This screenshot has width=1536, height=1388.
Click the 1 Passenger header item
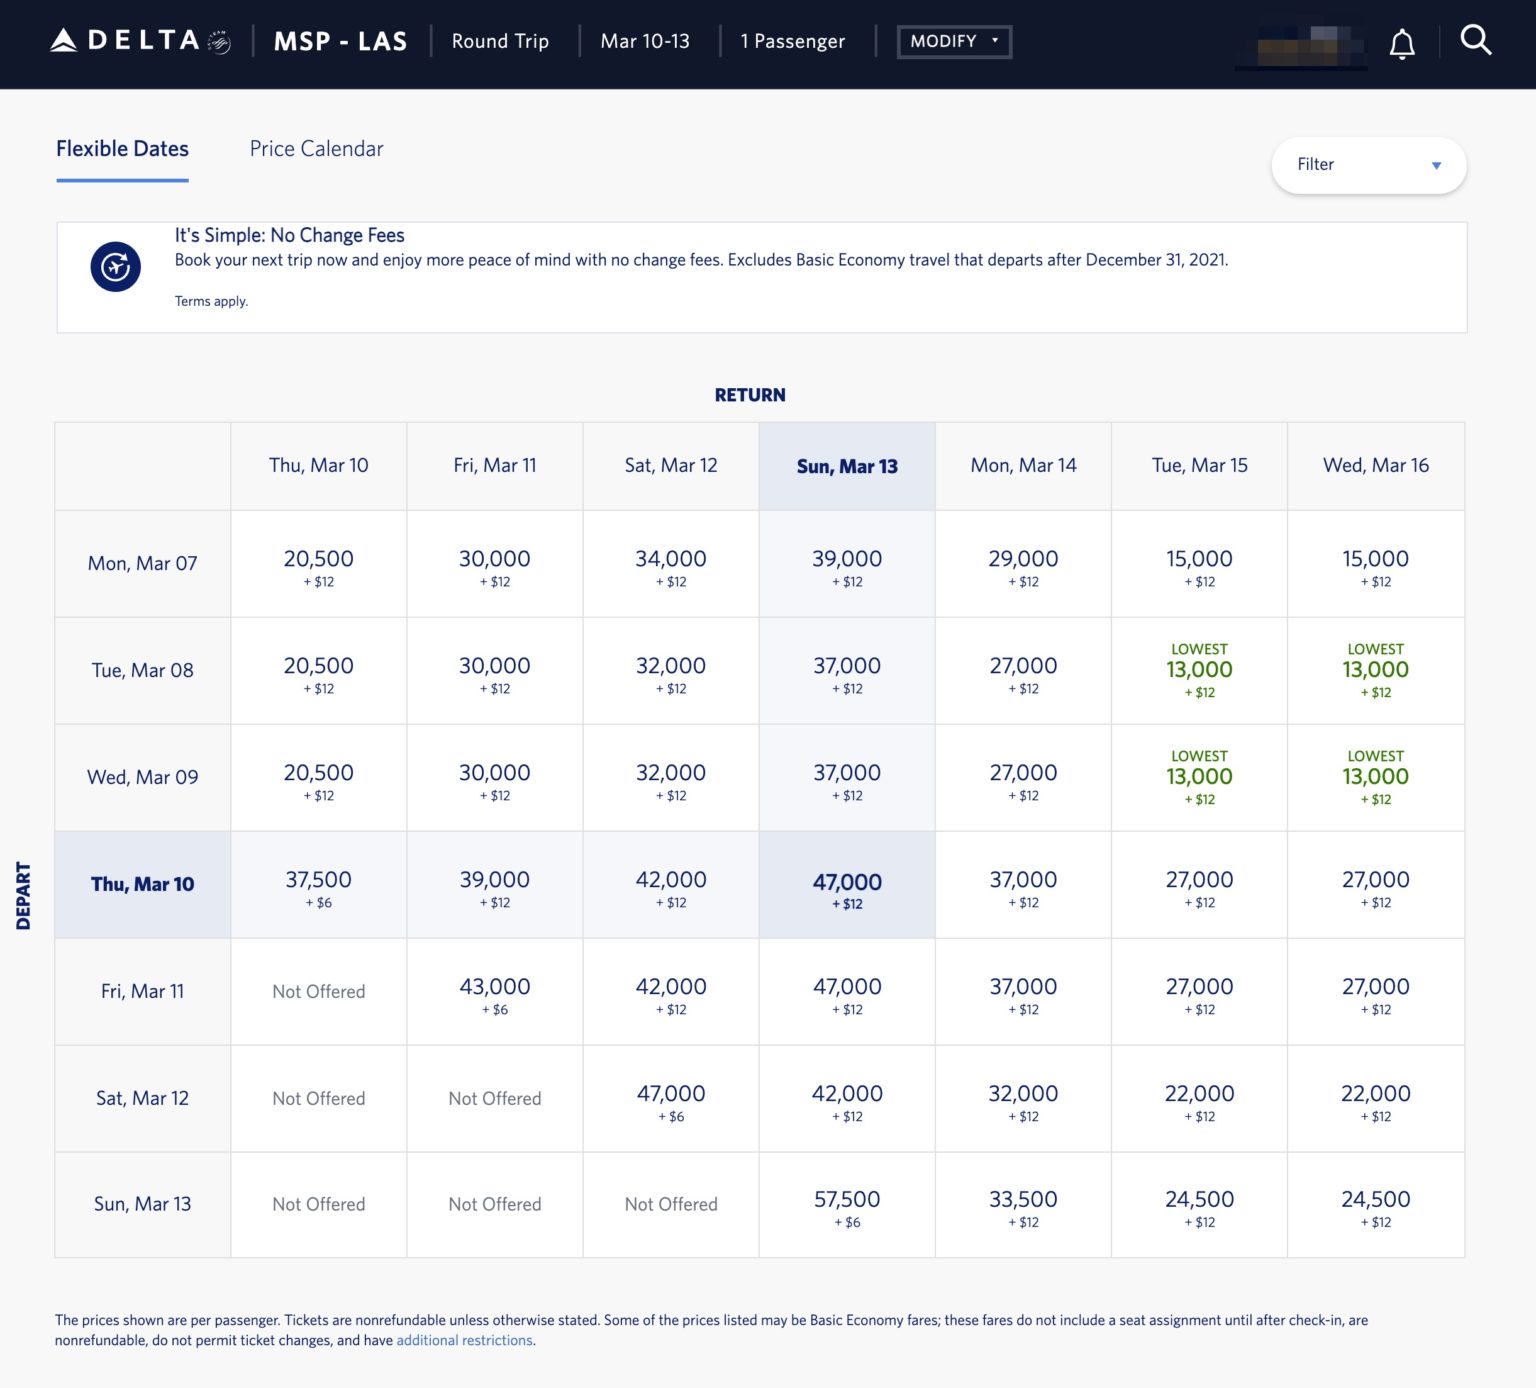tap(791, 41)
